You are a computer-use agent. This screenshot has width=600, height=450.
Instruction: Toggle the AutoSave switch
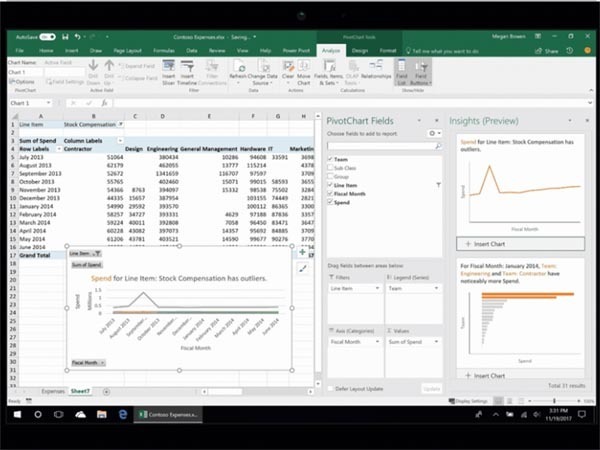tap(47, 37)
